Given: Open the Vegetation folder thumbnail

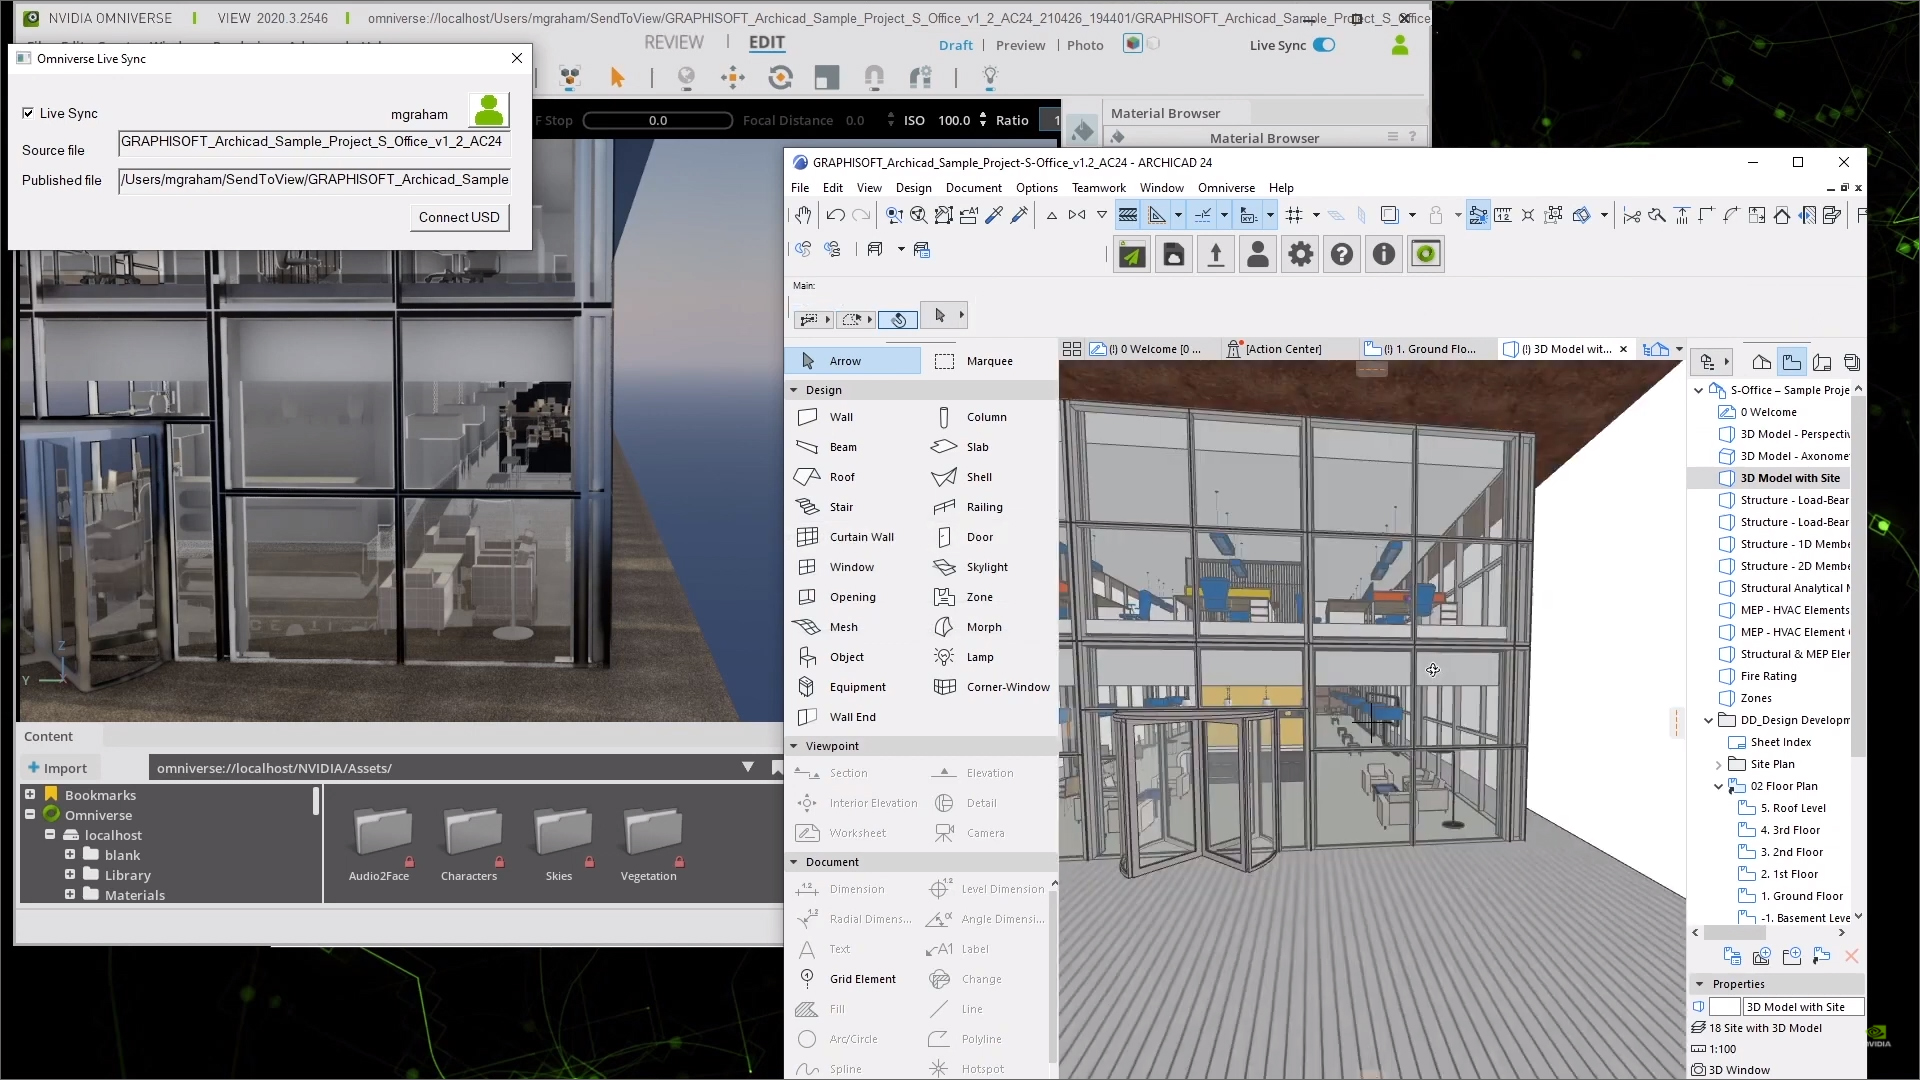Looking at the screenshot, I should pyautogui.click(x=651, y=844).
